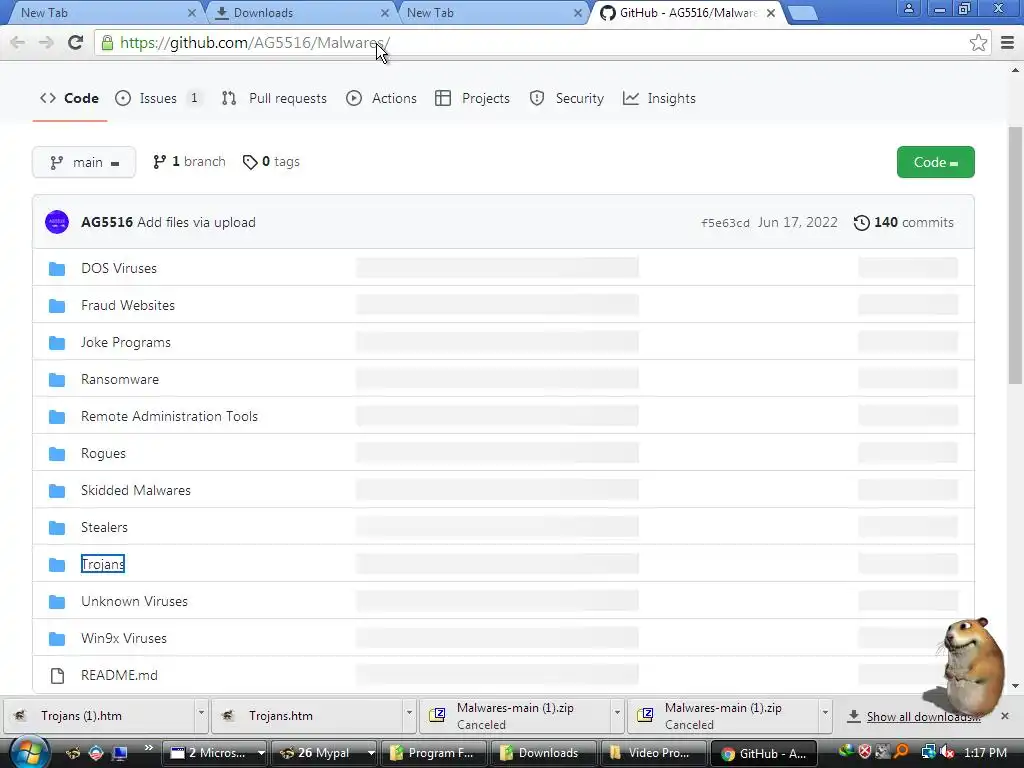Click Show all downloads link
The height and width of the screenshot is (768, 1024).
click(x=923, y=716)
